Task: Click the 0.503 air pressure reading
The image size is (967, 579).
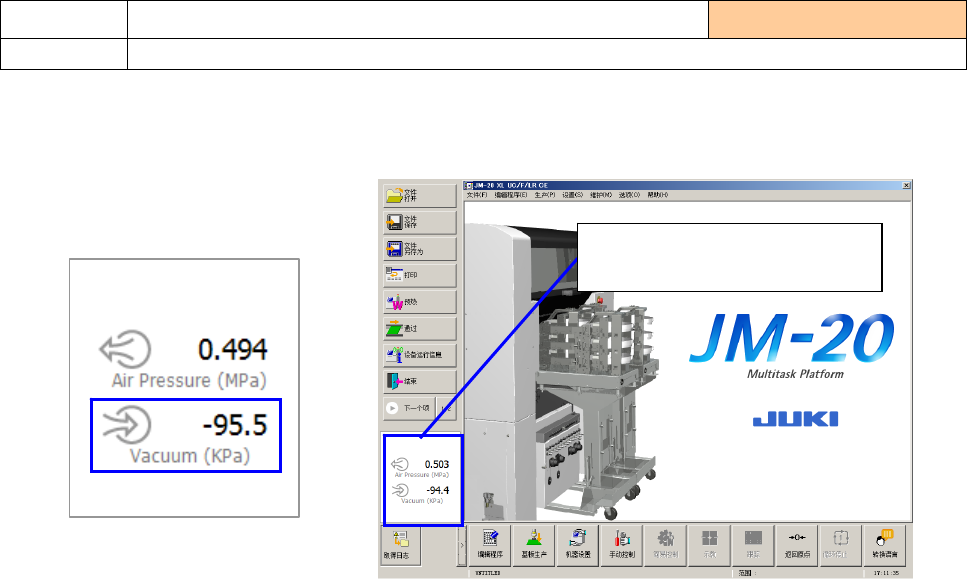Action: [x=437, y=464]
